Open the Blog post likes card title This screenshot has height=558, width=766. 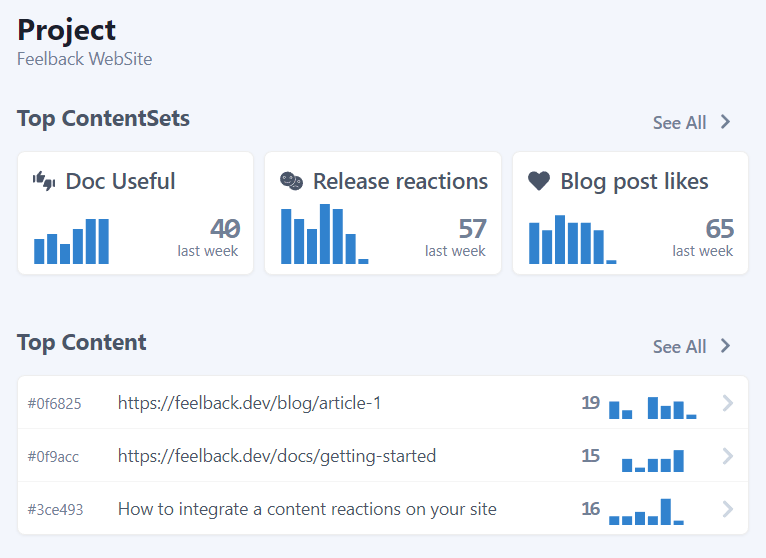click(x=634, y=181)
